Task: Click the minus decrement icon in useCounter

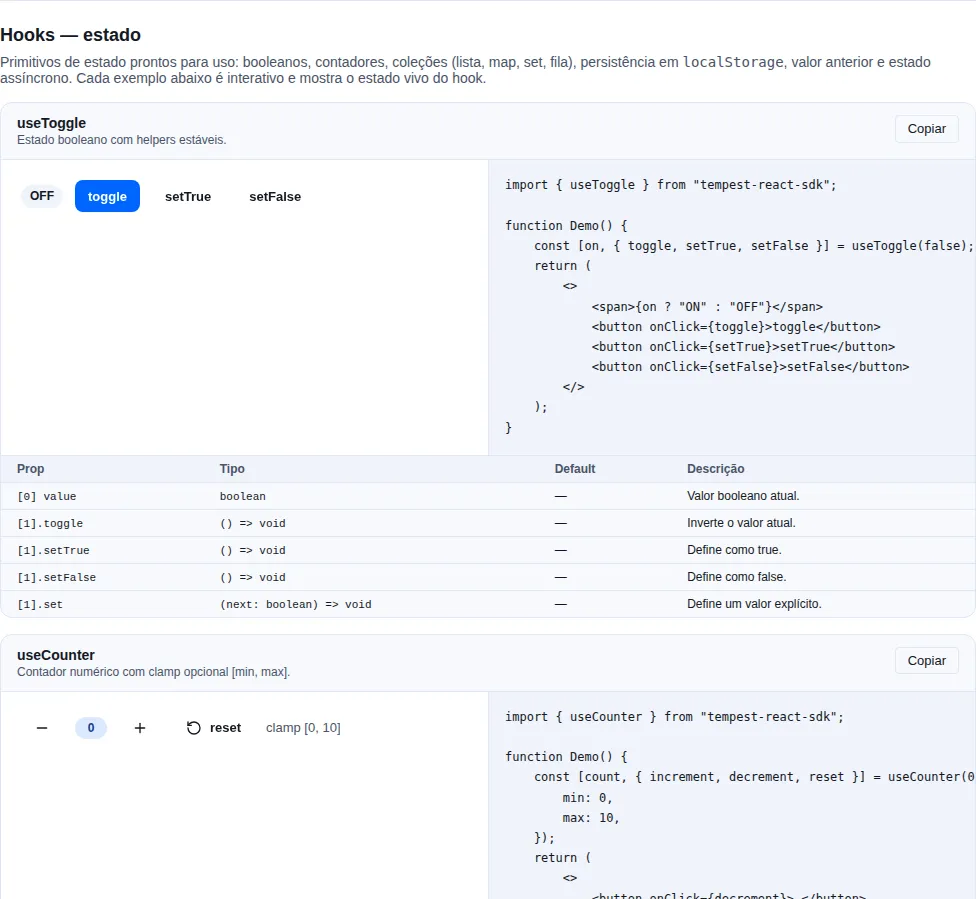Action: point(42,728)
